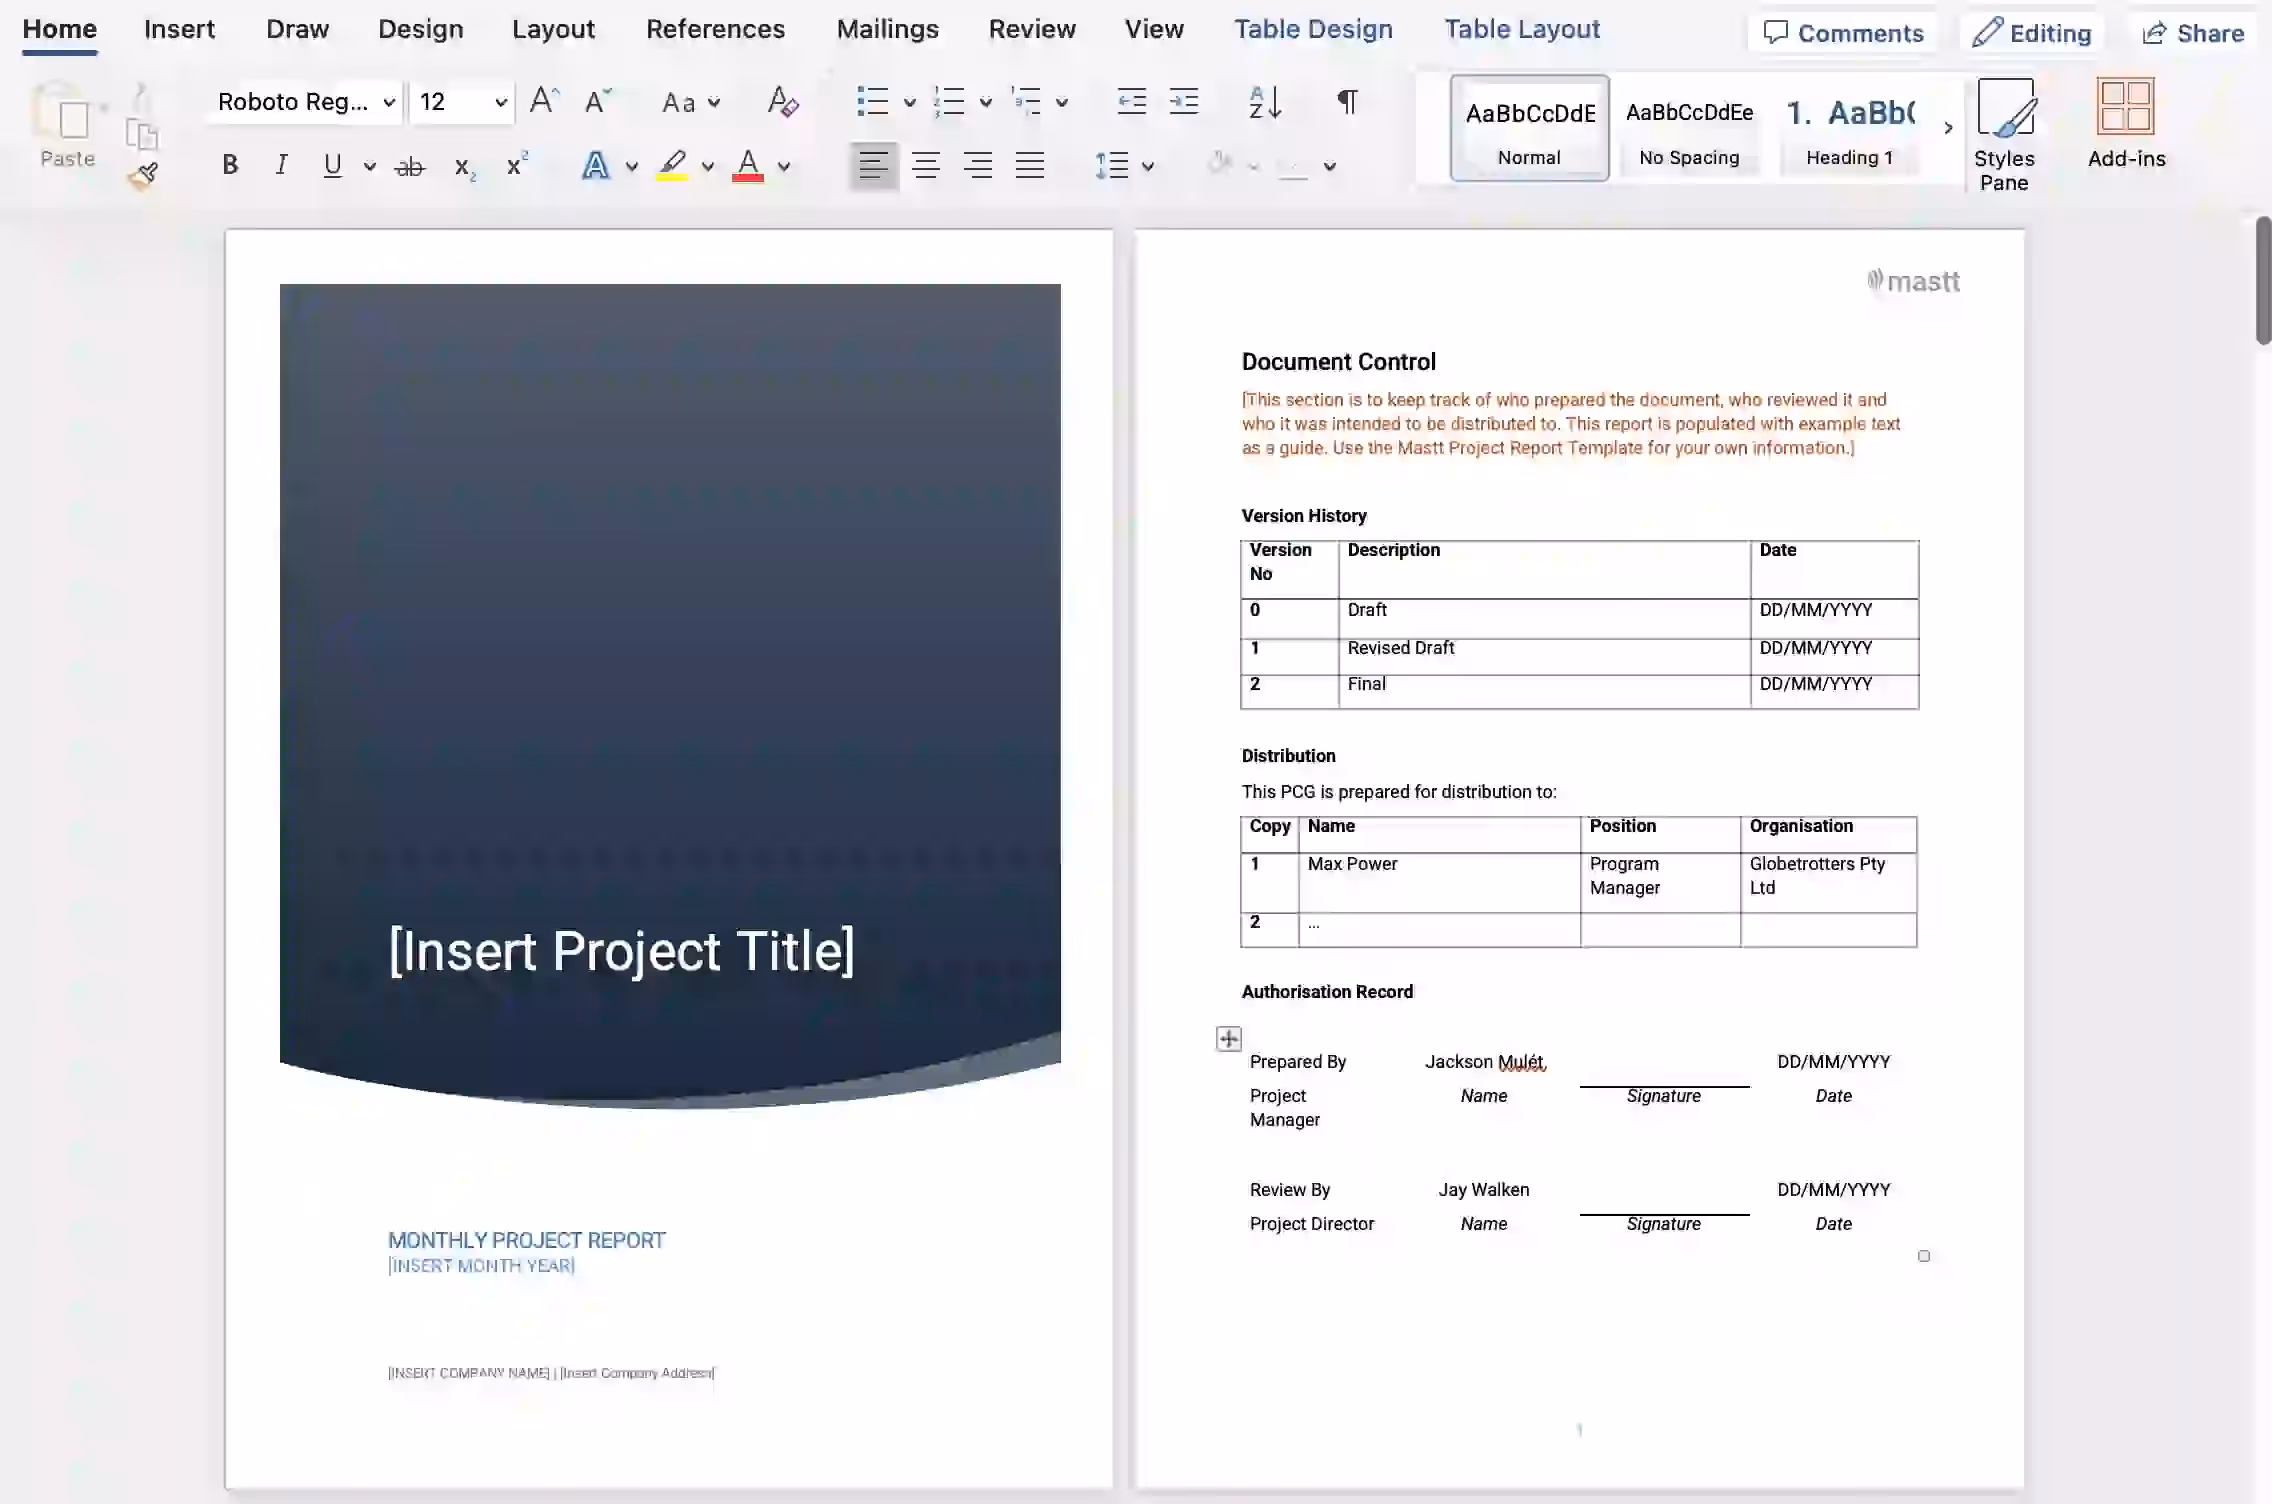2272x1504 pixels.
Task: Sort text A to Z
Action: click(x=1265, y=101)
